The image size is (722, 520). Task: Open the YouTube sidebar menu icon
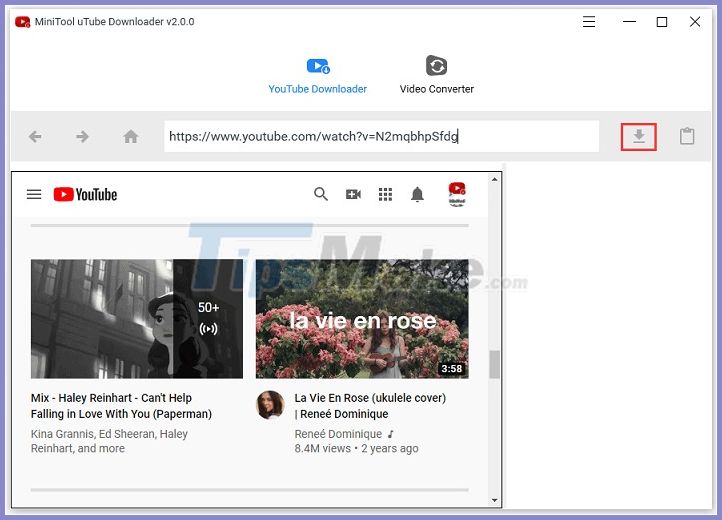coord(34,194)
